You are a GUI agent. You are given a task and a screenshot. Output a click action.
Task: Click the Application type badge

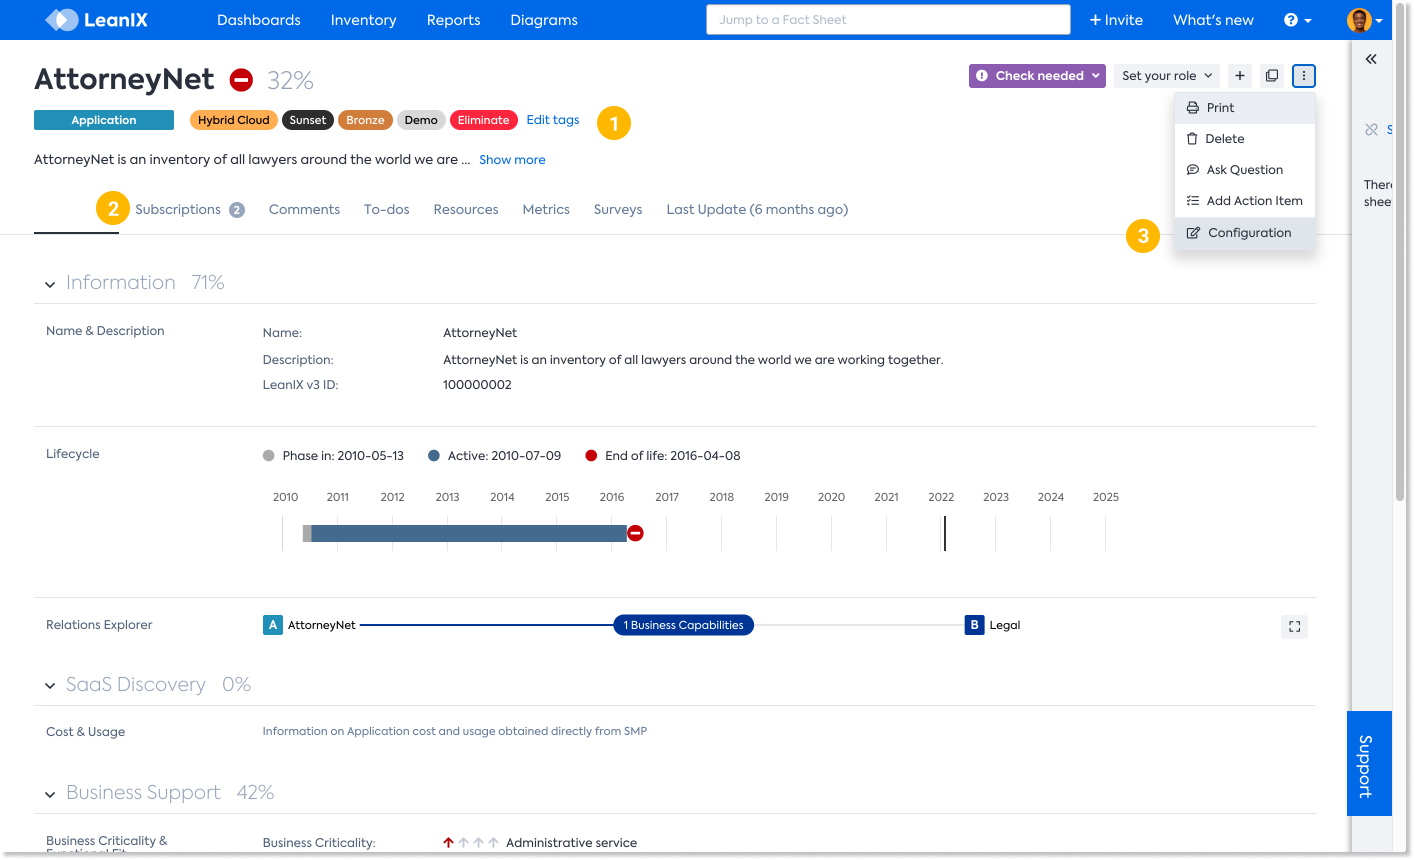tap(104, 120)
